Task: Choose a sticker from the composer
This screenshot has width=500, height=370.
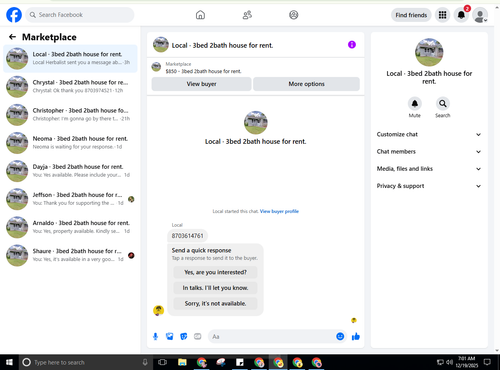Action: (x=184, y=337)
